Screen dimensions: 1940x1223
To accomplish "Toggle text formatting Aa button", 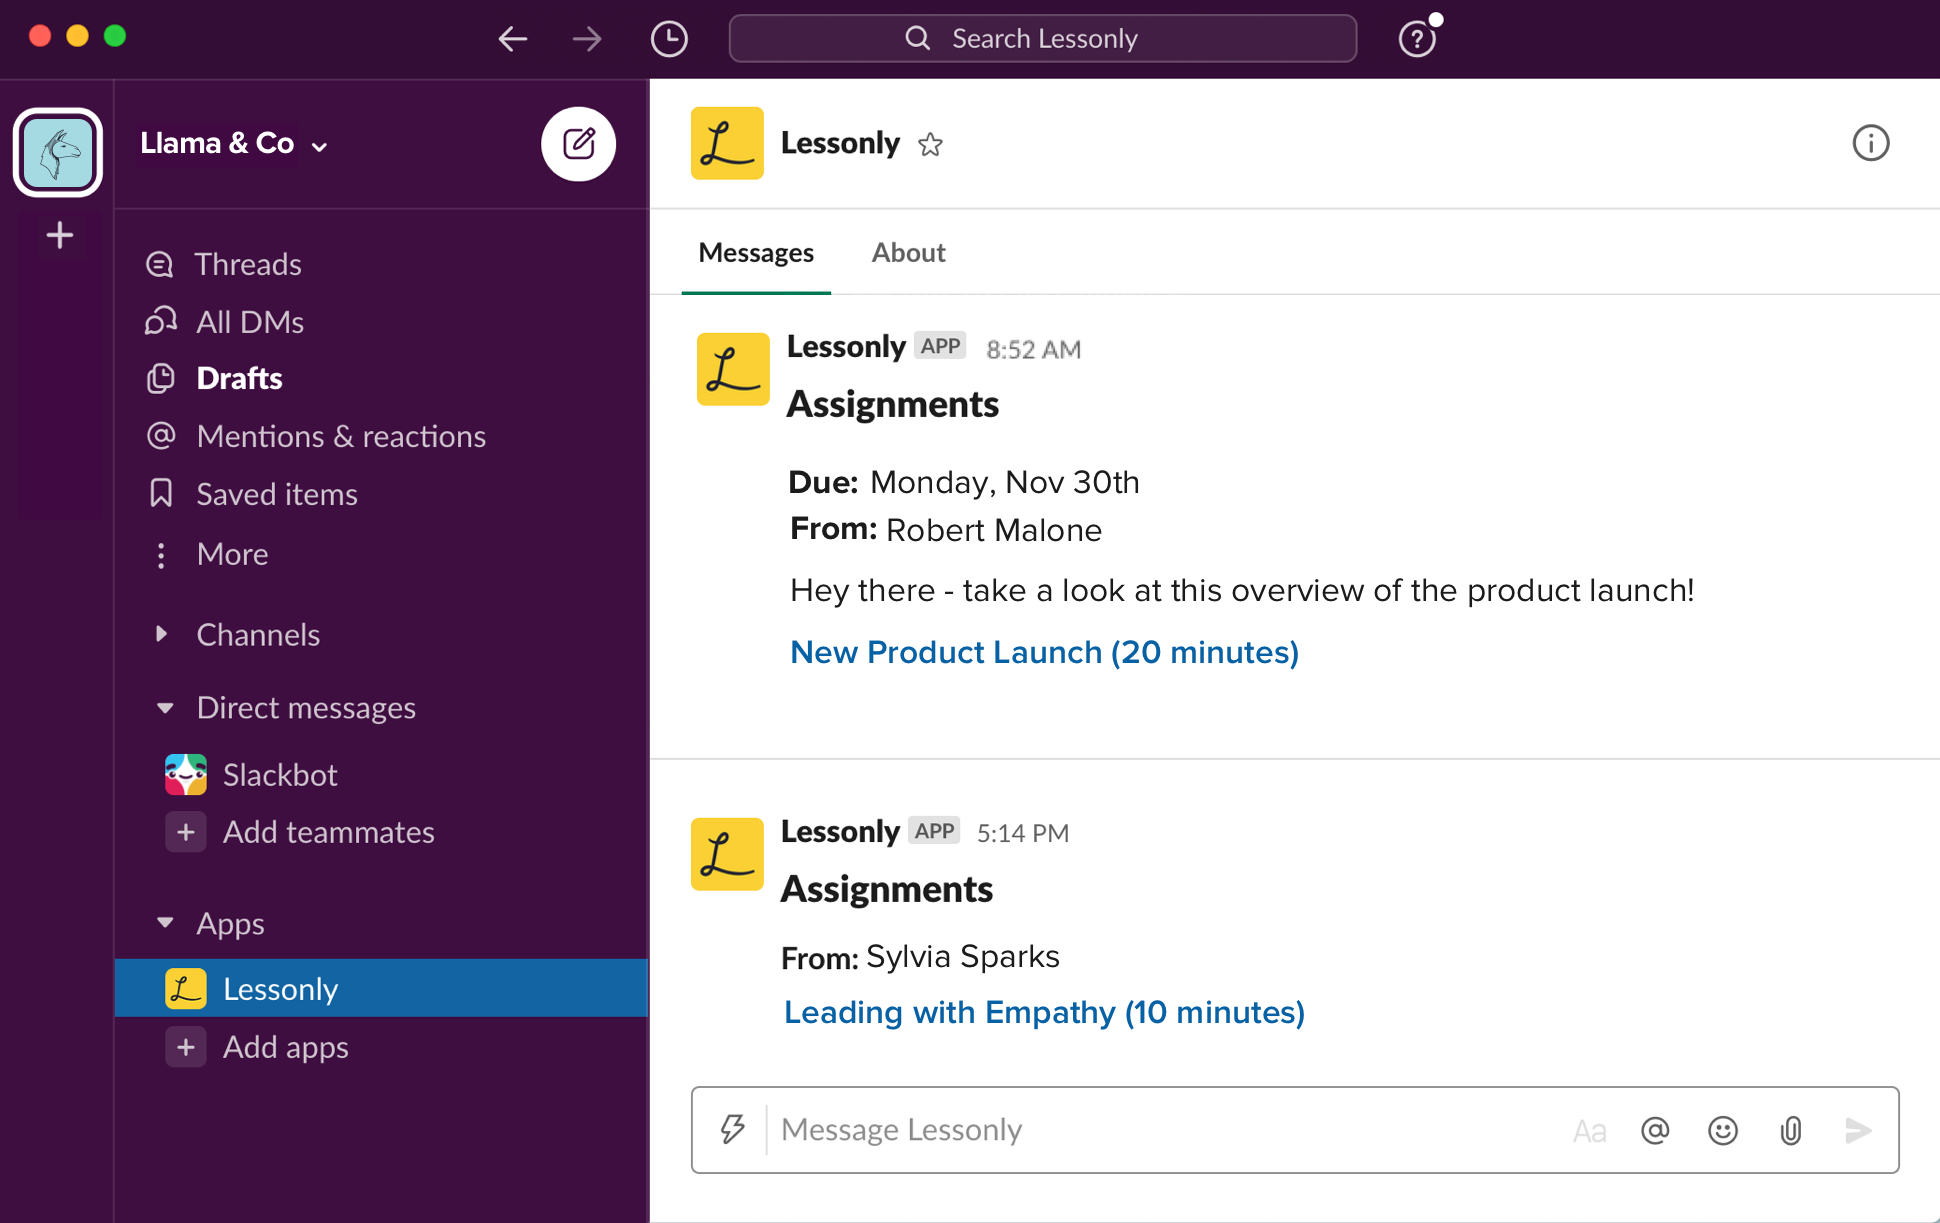I will coord(1589,1131).
